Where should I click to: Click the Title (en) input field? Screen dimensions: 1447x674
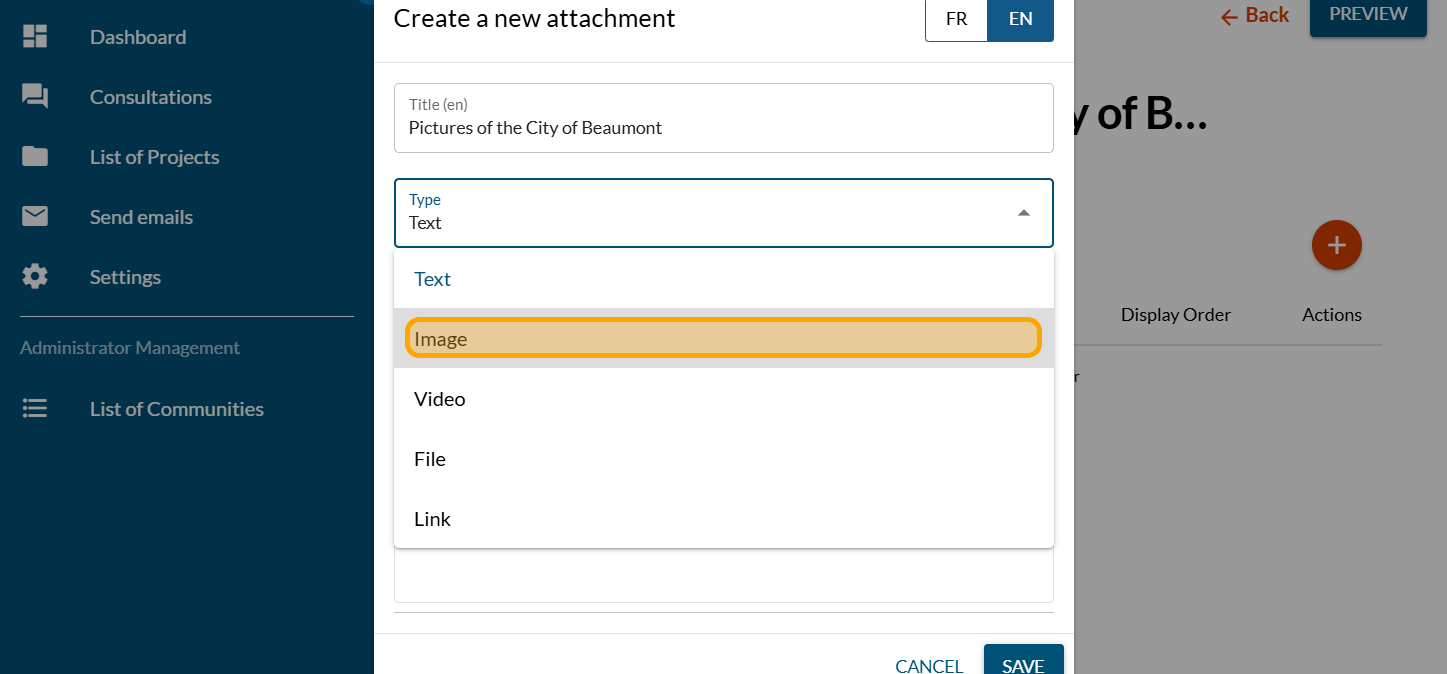point(723,128)
